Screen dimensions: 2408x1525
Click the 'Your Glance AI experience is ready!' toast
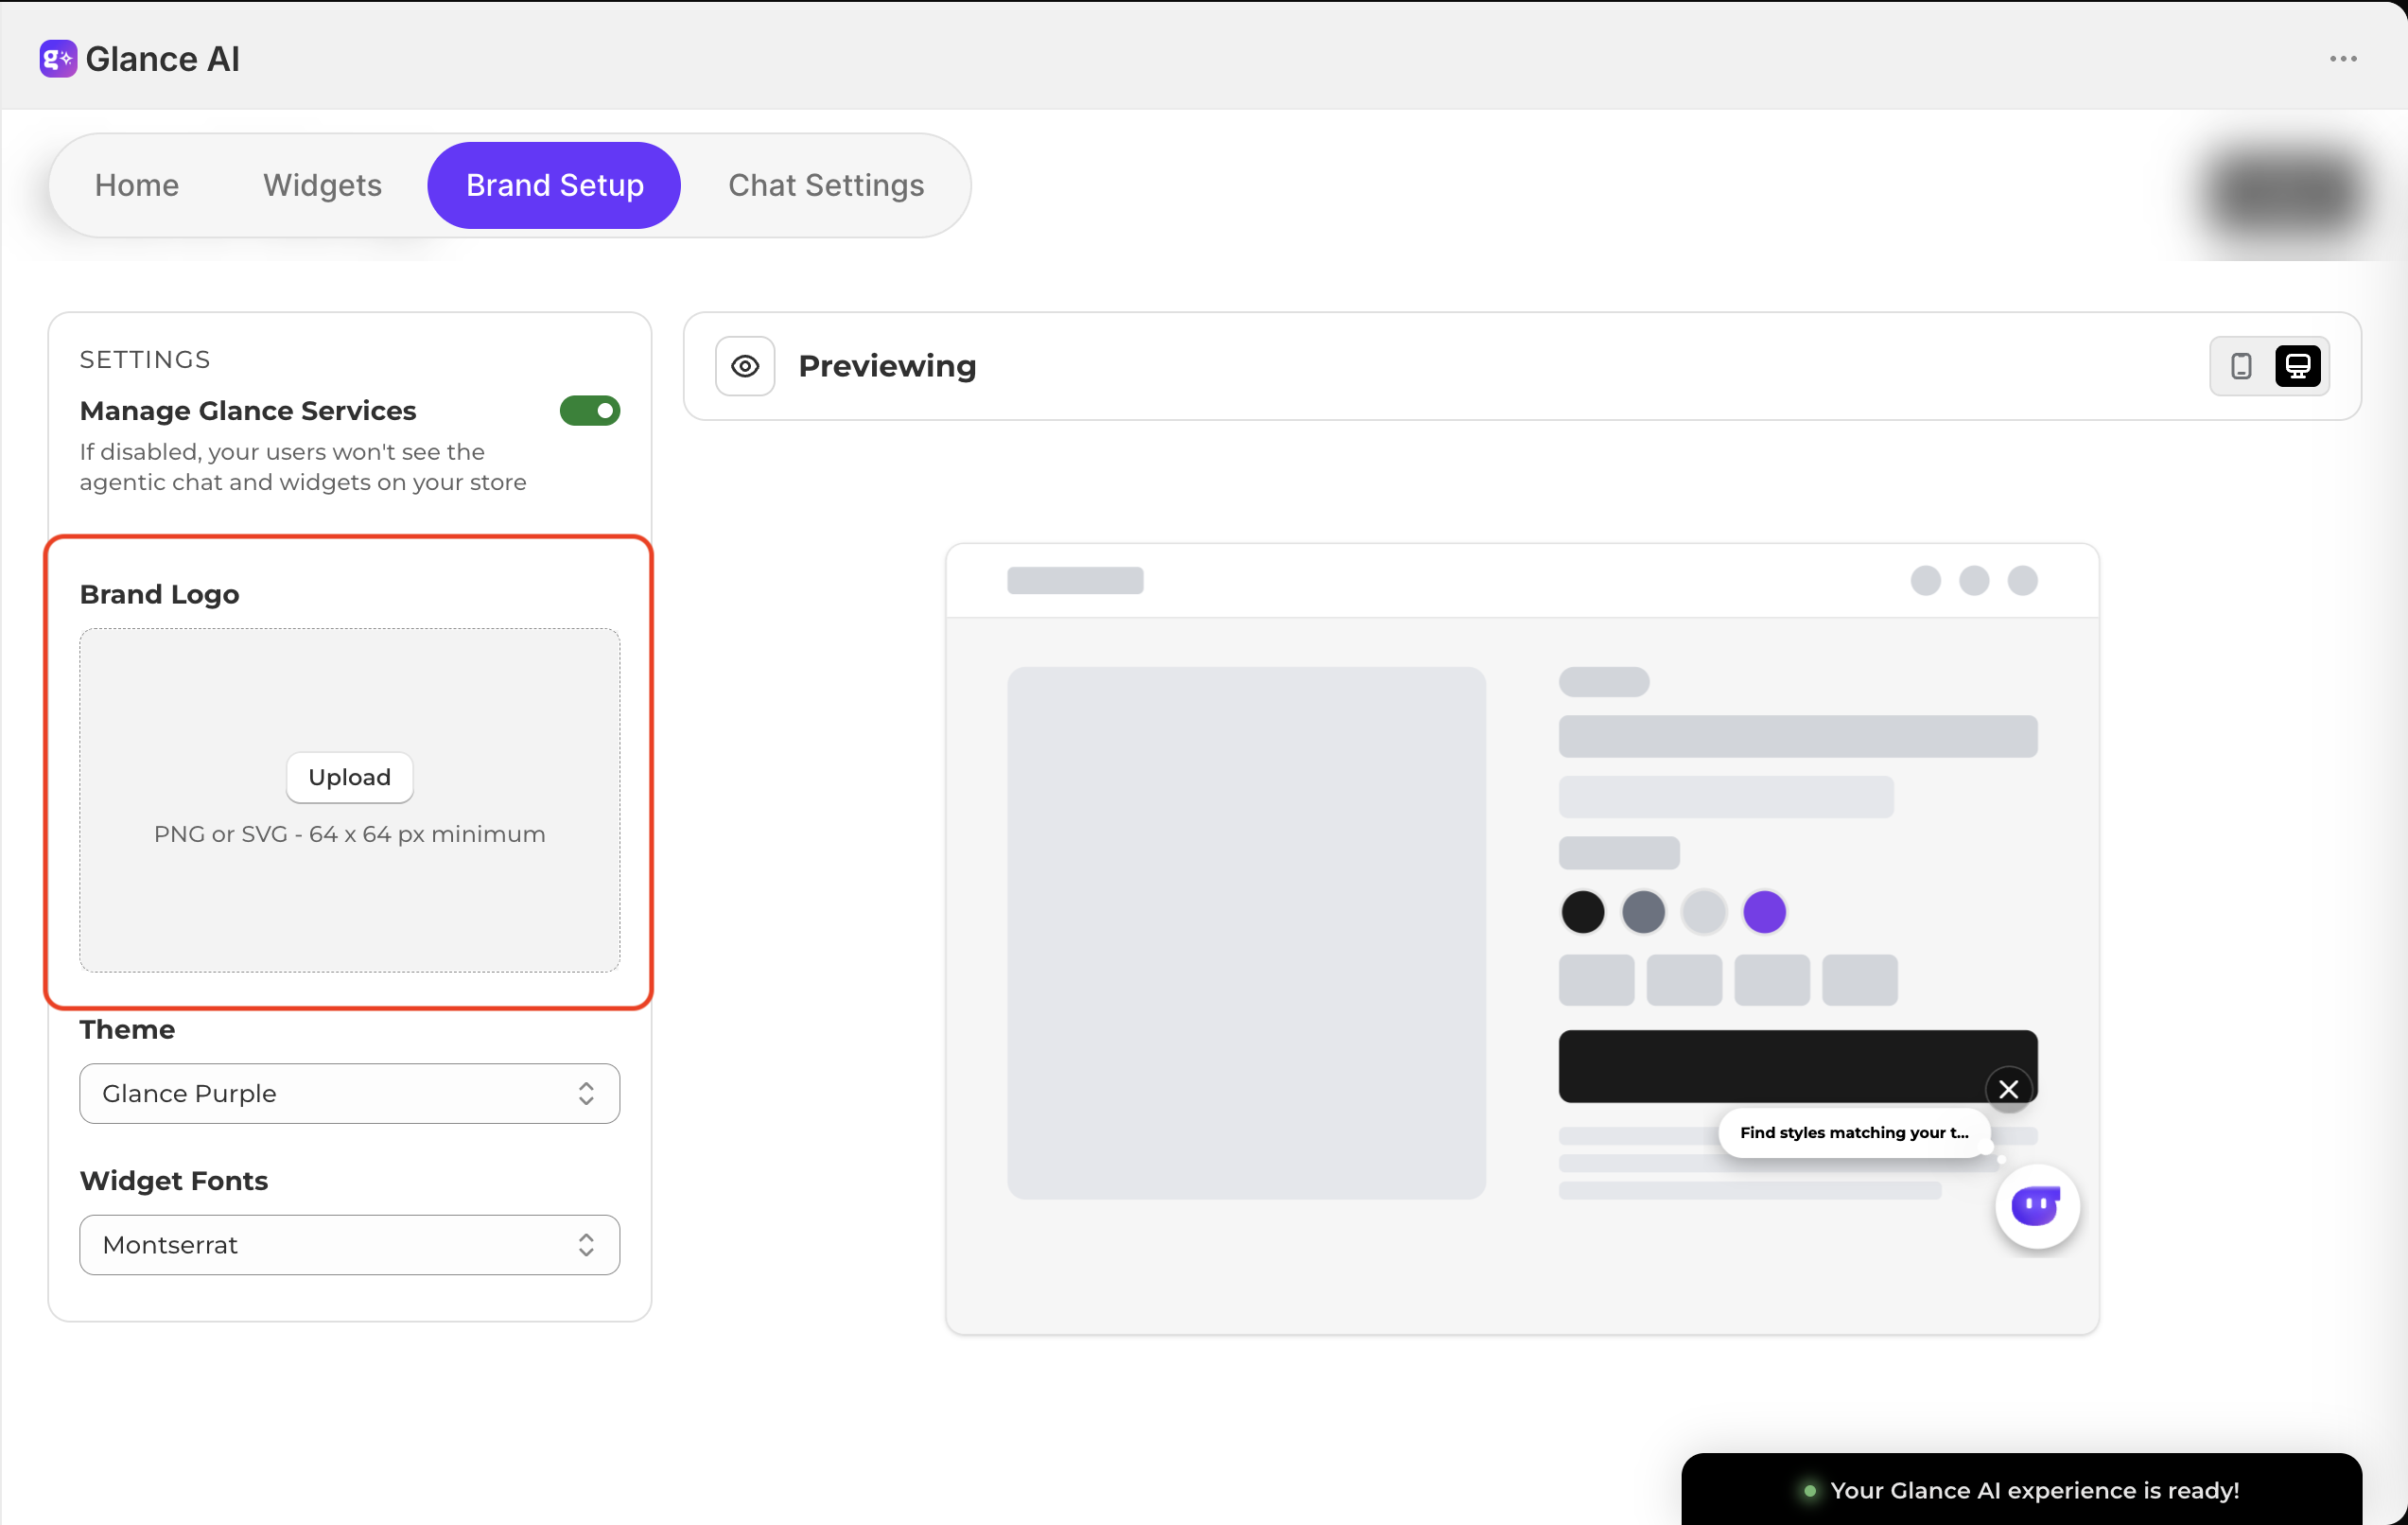pyautogui.click(x=2021, y=1489)
